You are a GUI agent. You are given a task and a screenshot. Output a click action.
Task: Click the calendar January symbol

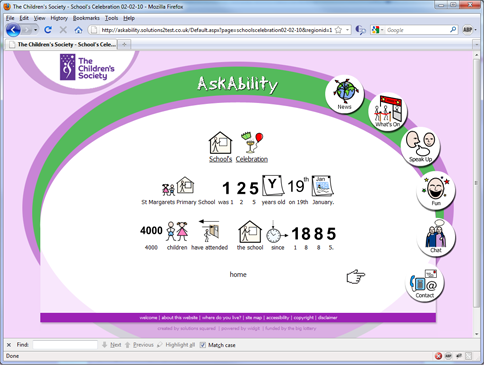(322, 186)
